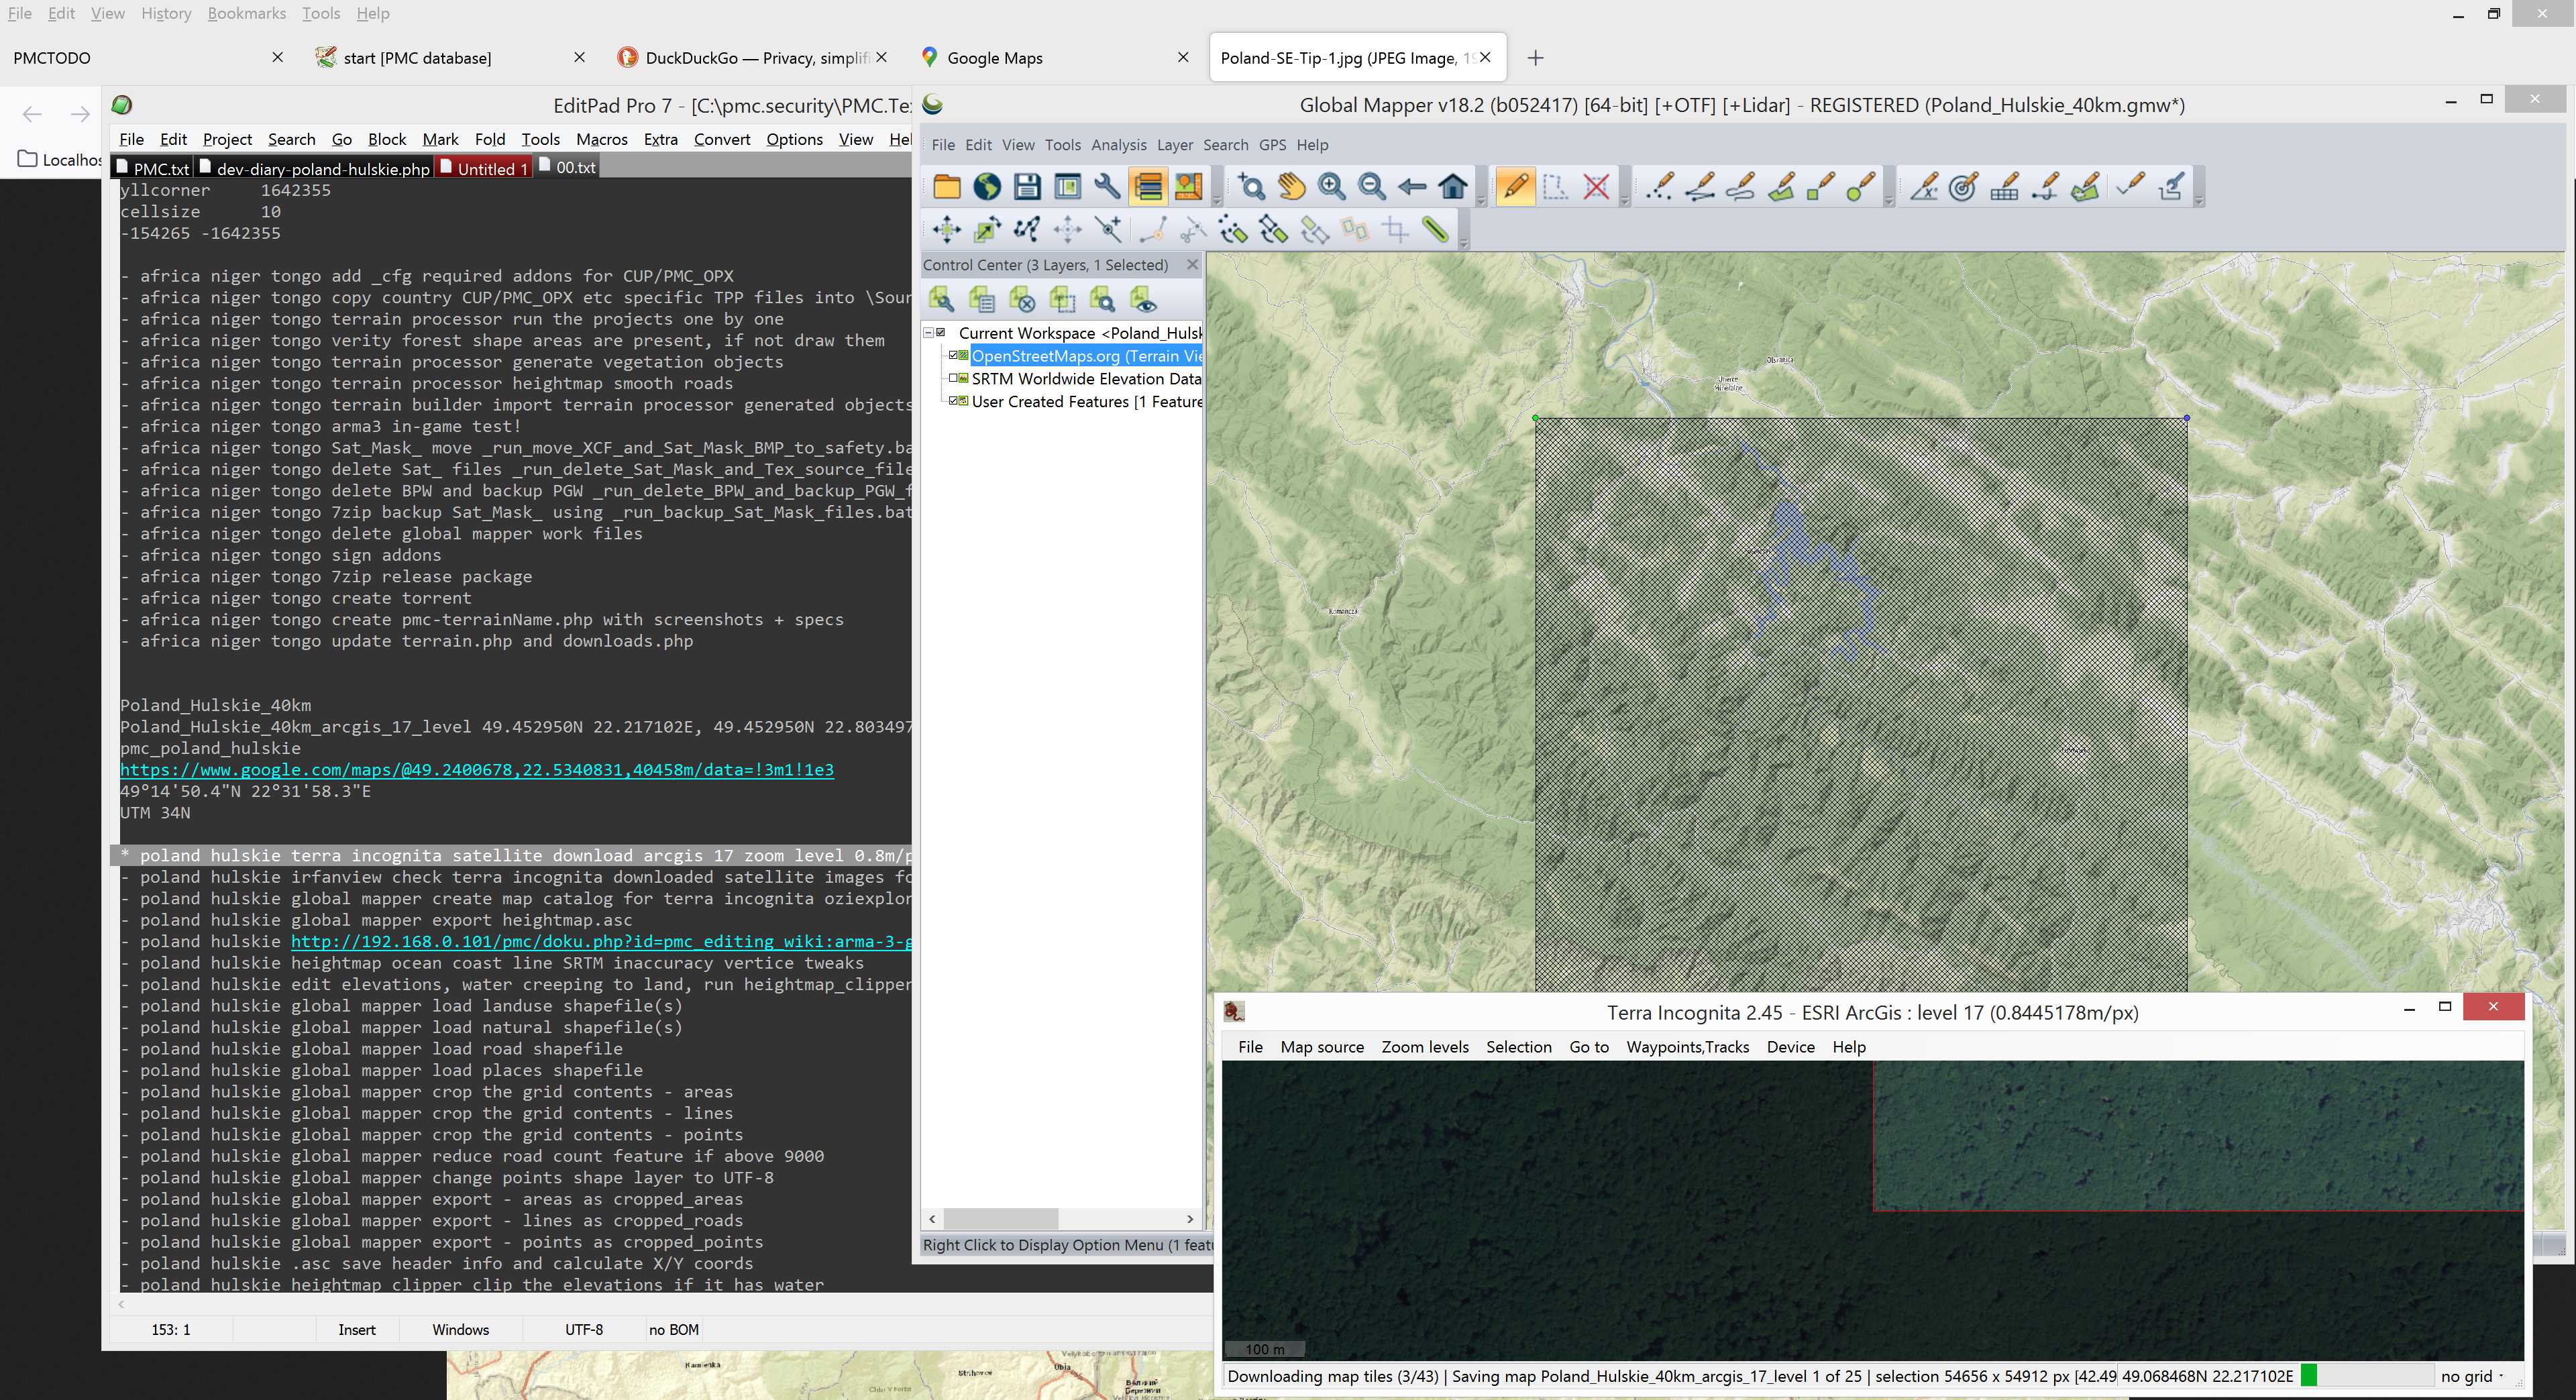Select the Pan hand tool
This screenshot has height=1400, width=2576.
(1291, 187)
